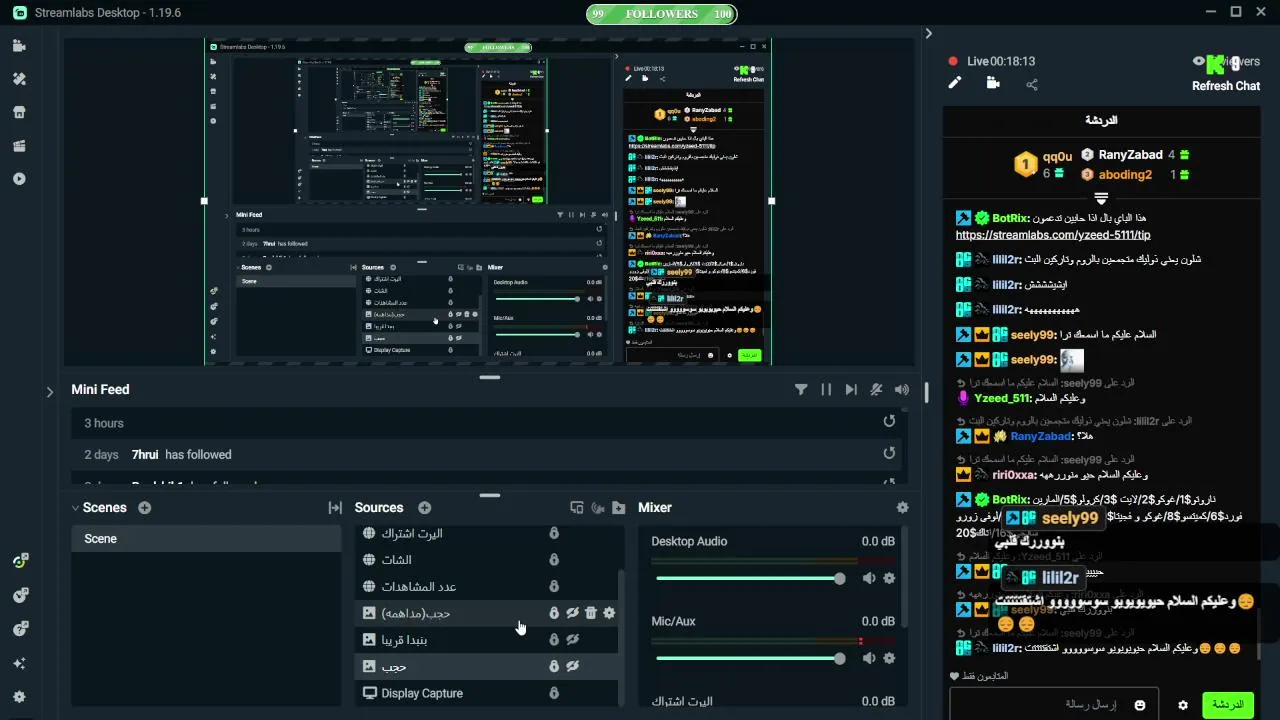Screen dimensions: 1280x720
Task: Toggle lock on الشات source
Action: point(554,559)
